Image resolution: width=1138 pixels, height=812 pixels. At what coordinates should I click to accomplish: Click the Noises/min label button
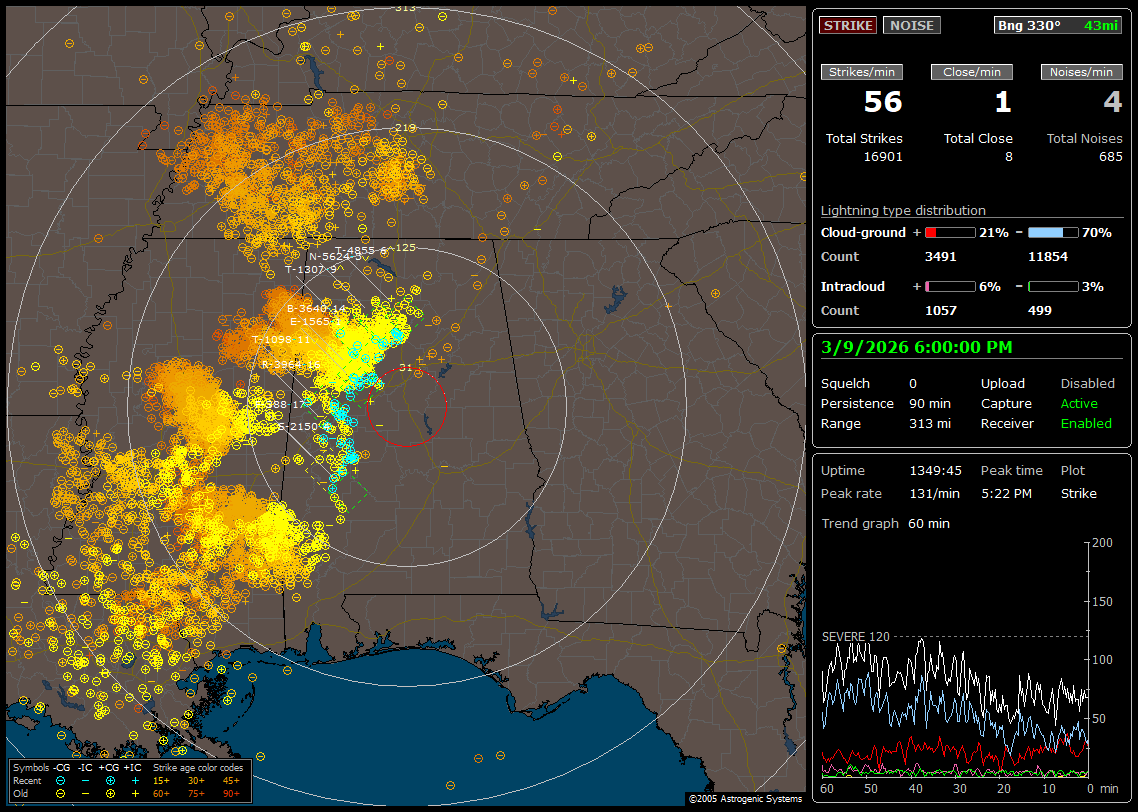1082,72
